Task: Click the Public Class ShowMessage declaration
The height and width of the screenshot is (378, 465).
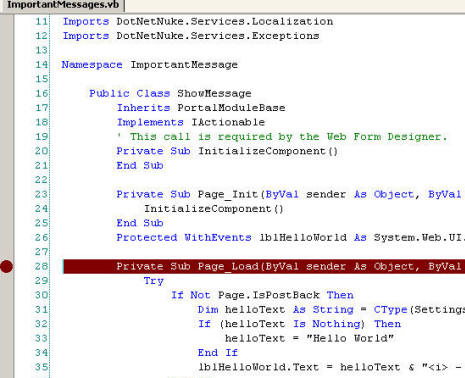Action: pyautogui.click(x=170, y=93)
